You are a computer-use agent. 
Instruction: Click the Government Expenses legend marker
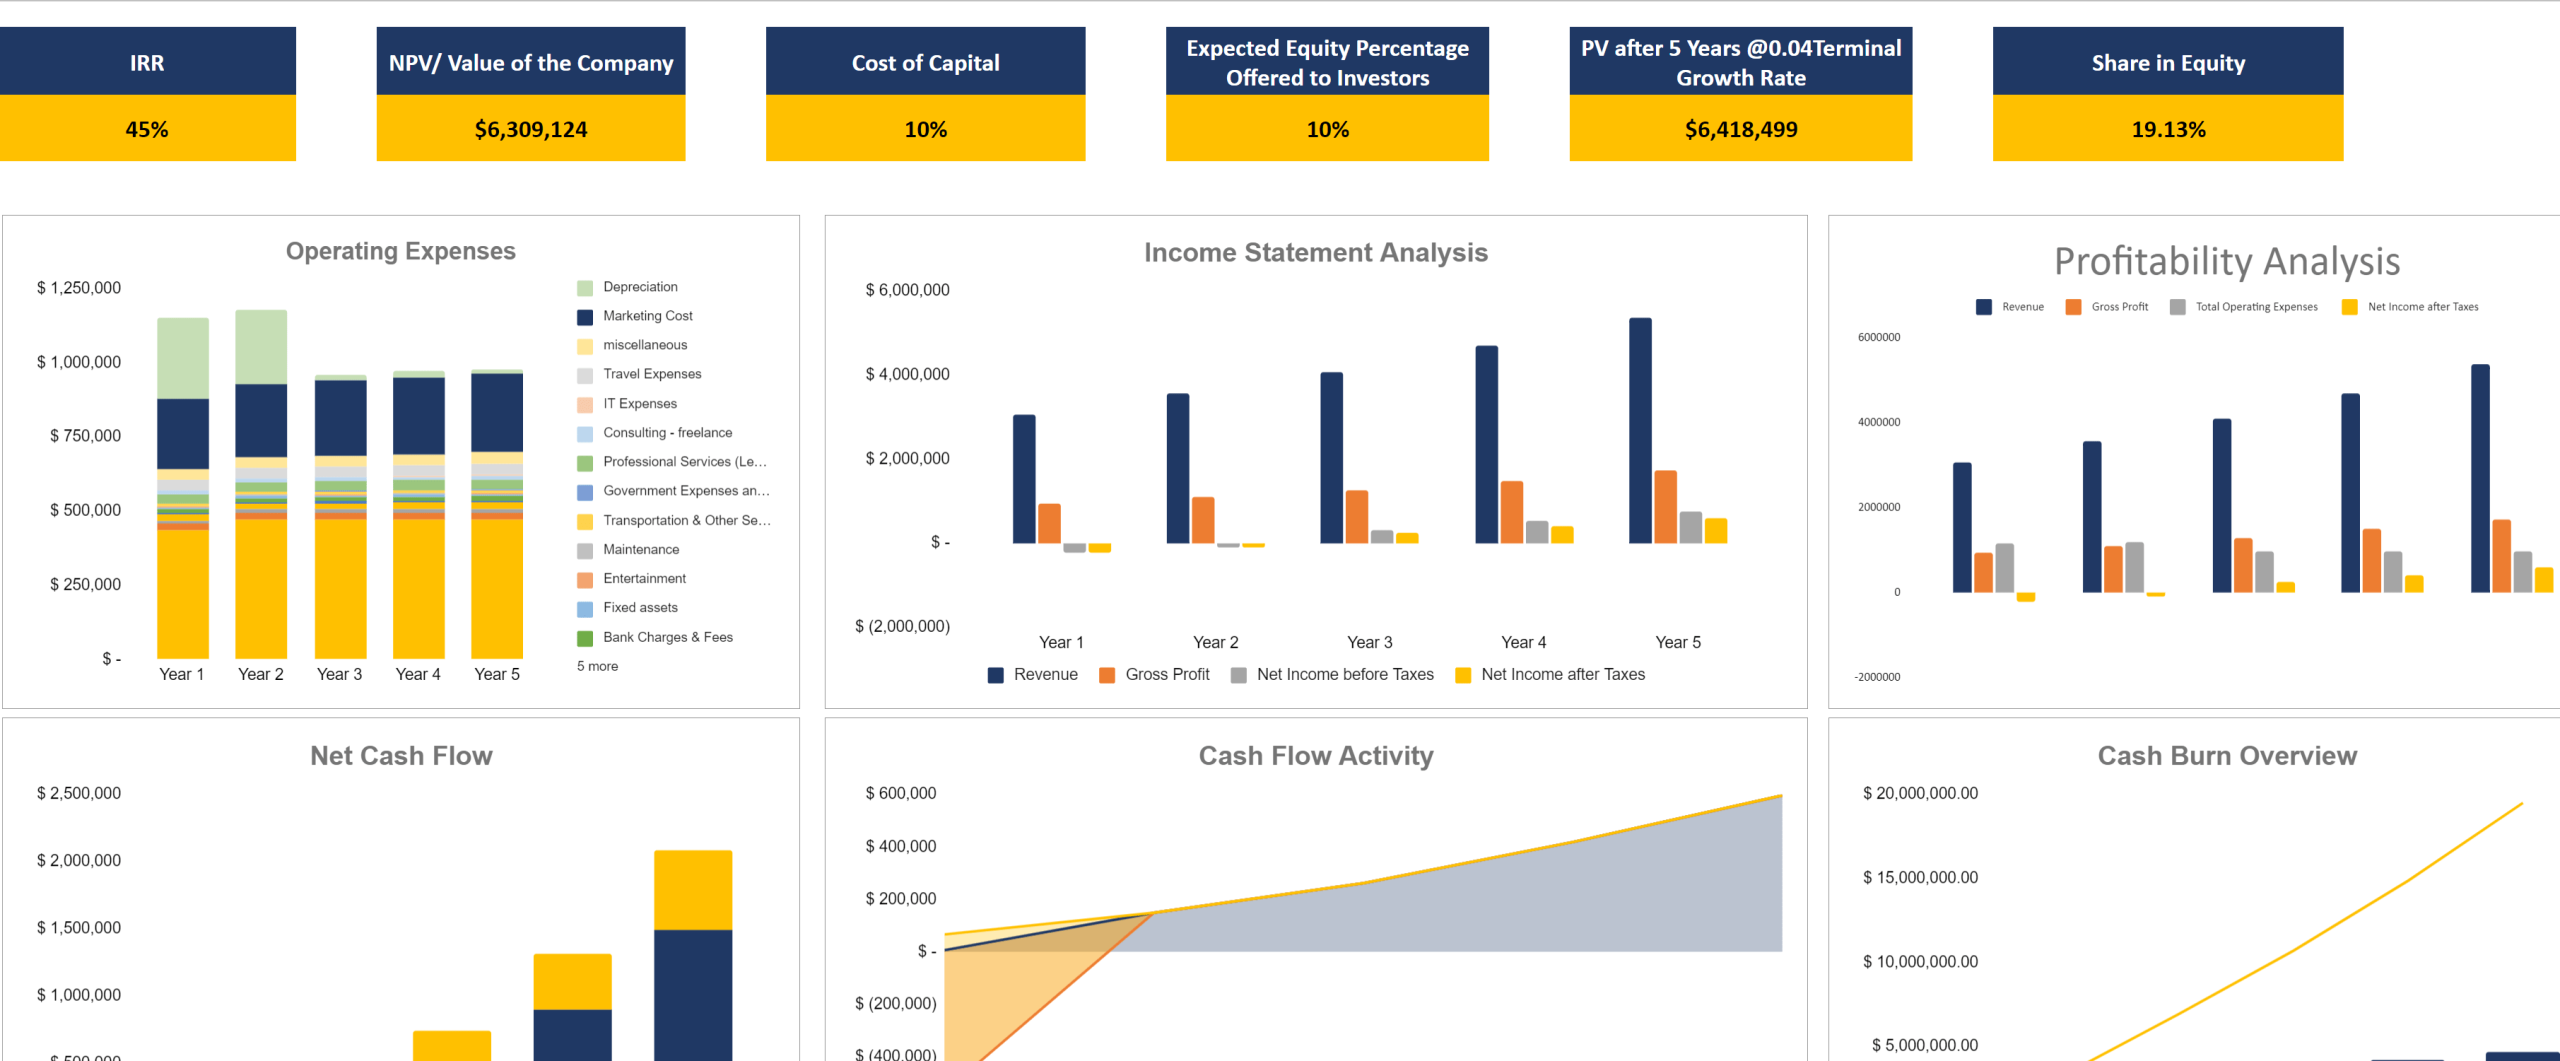click(x=585, y=490)
